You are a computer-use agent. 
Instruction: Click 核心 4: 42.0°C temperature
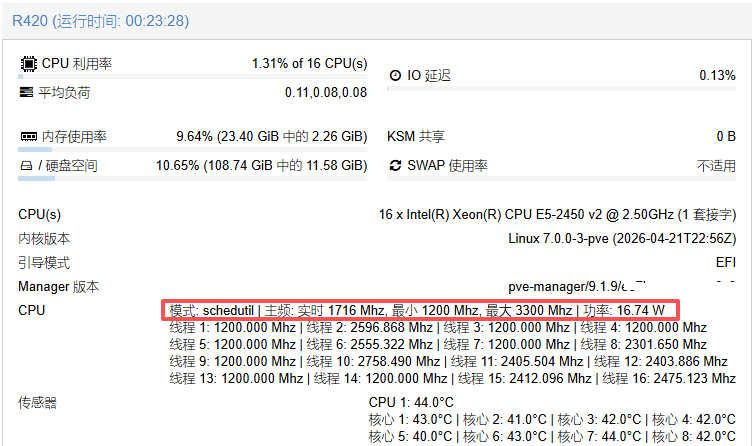click(693, 420)
